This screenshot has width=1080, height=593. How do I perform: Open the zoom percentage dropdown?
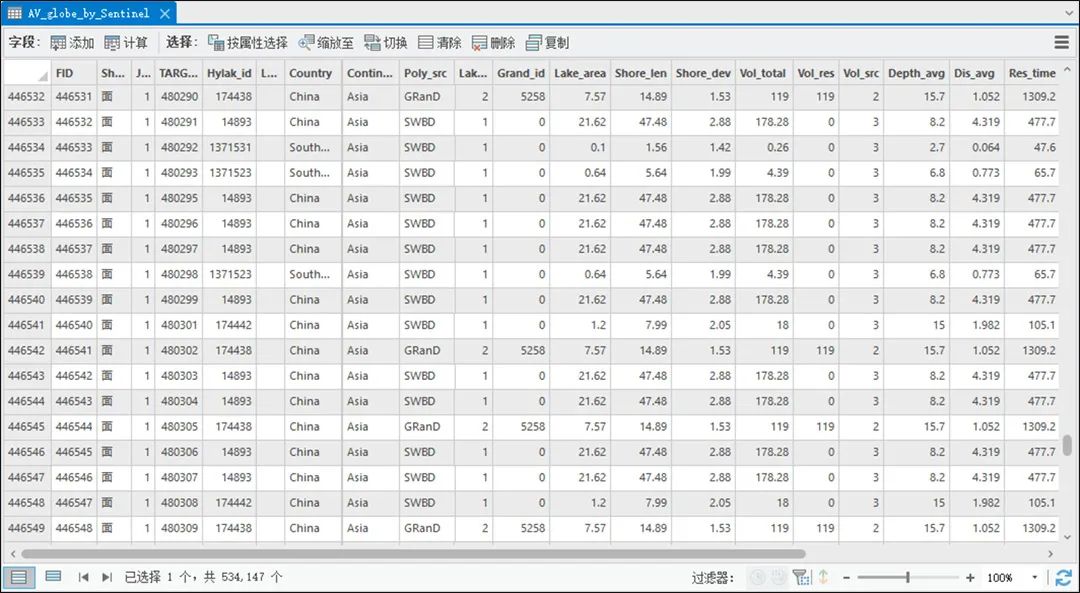(x=1034, y=578)
